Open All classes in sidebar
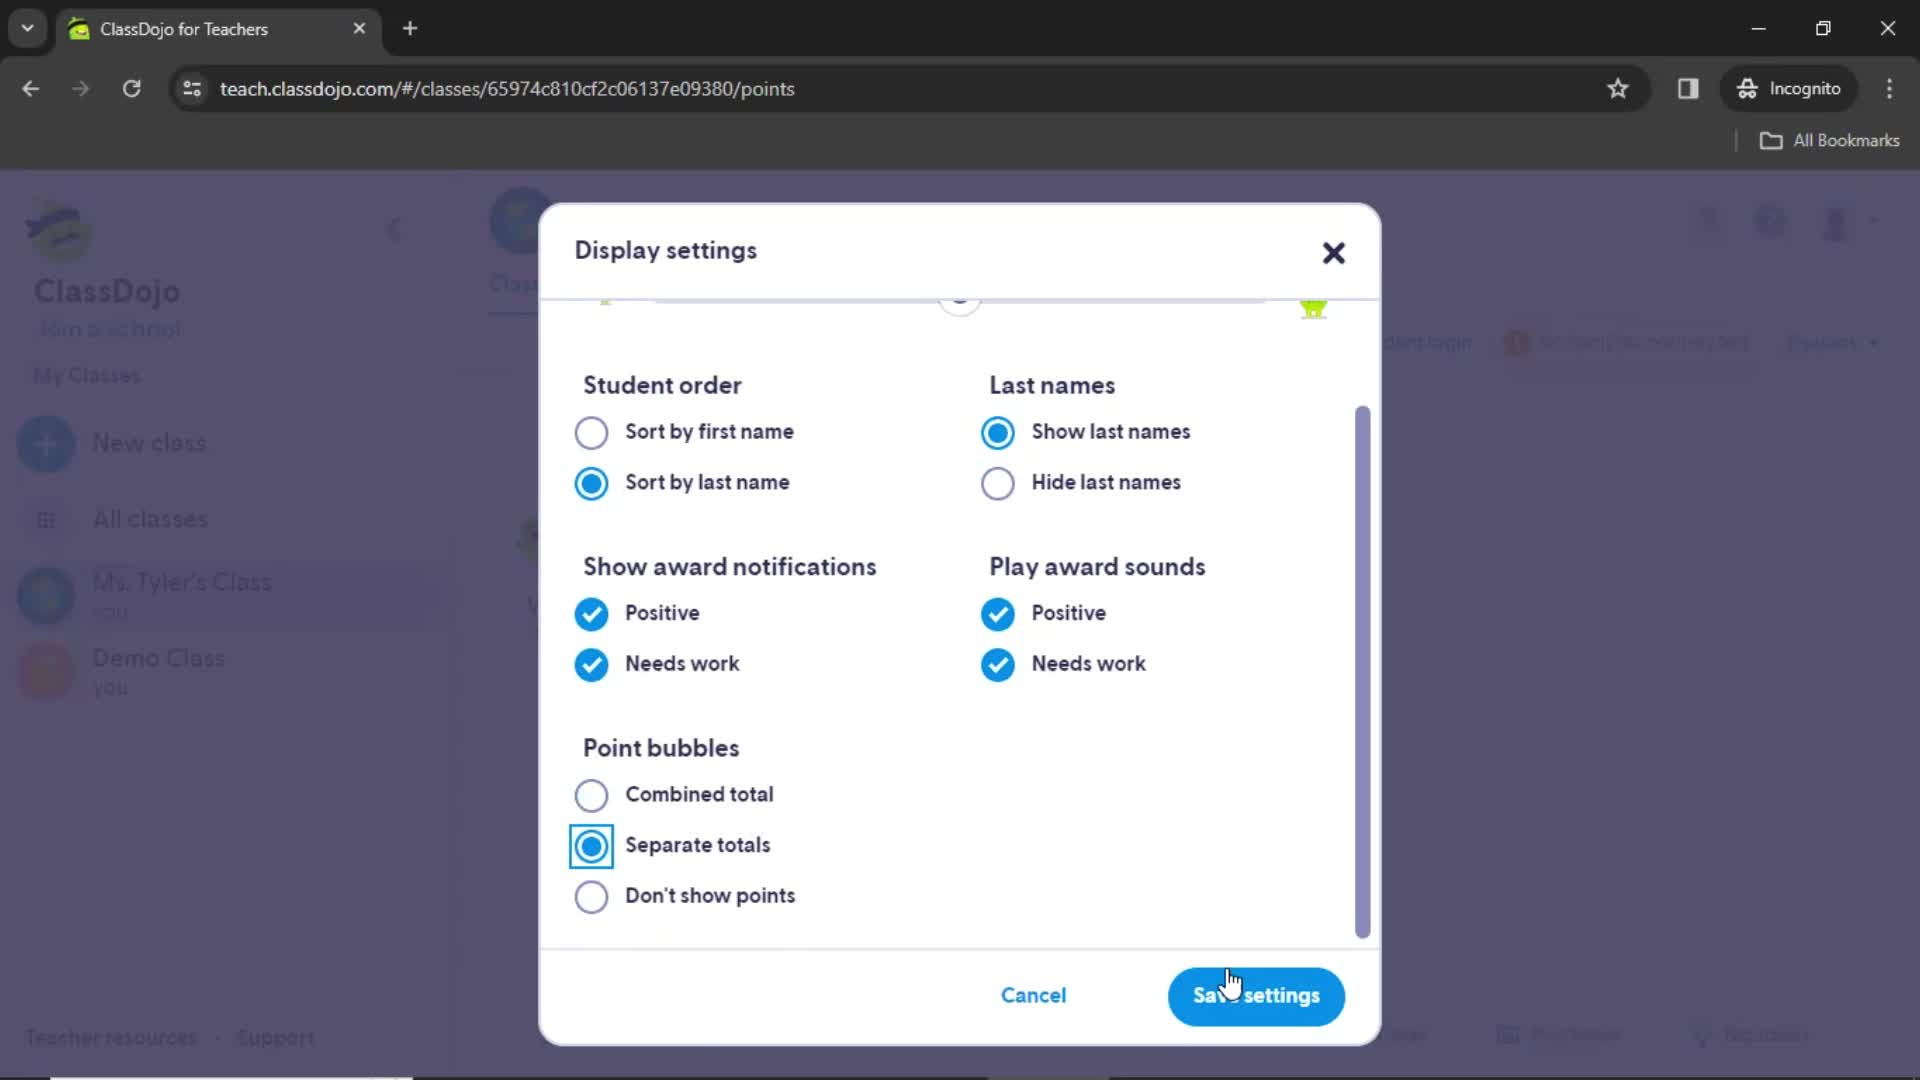1920x1080 pixels. point(150,520)
